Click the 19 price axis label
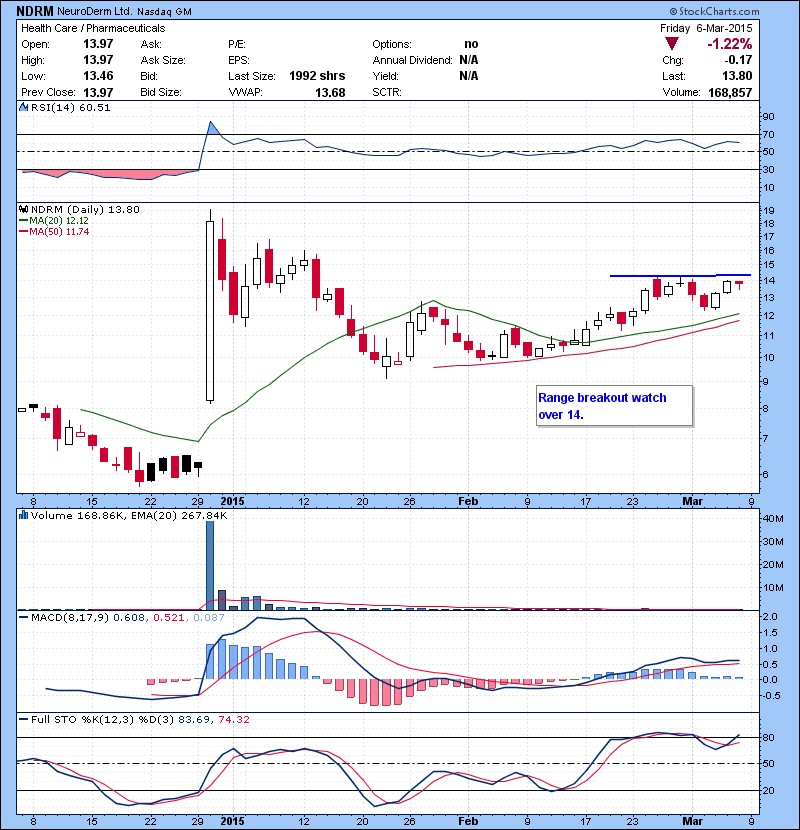 pyautogui.click(x=768, y=210)
